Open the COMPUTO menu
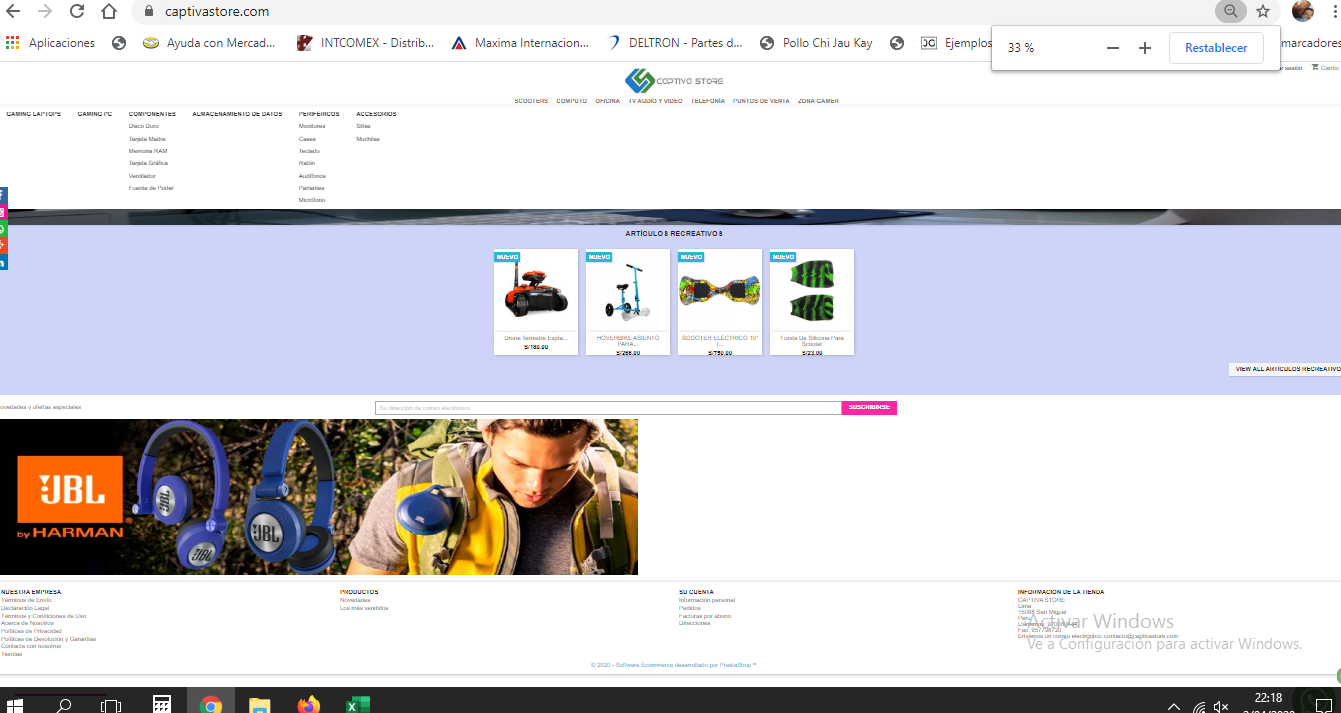 (x=572, y=101)
